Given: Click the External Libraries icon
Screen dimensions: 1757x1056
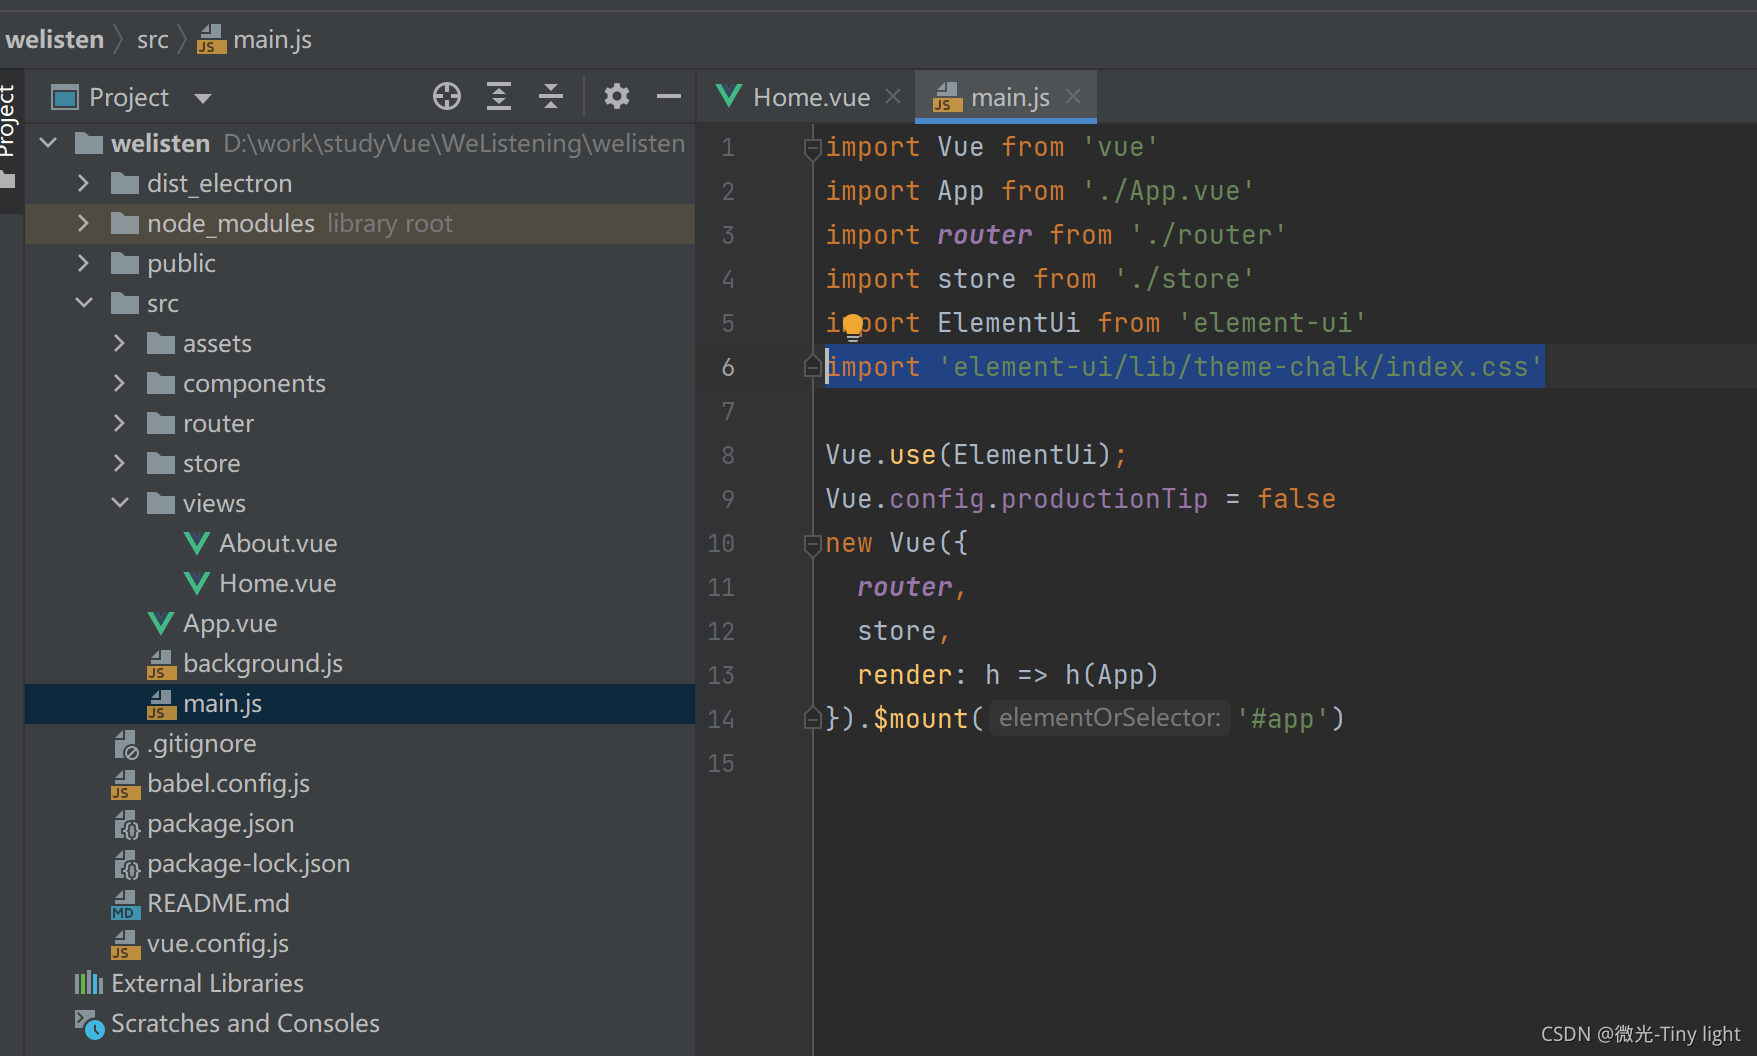Looking at the screenshot, I should tap(89, 983).
